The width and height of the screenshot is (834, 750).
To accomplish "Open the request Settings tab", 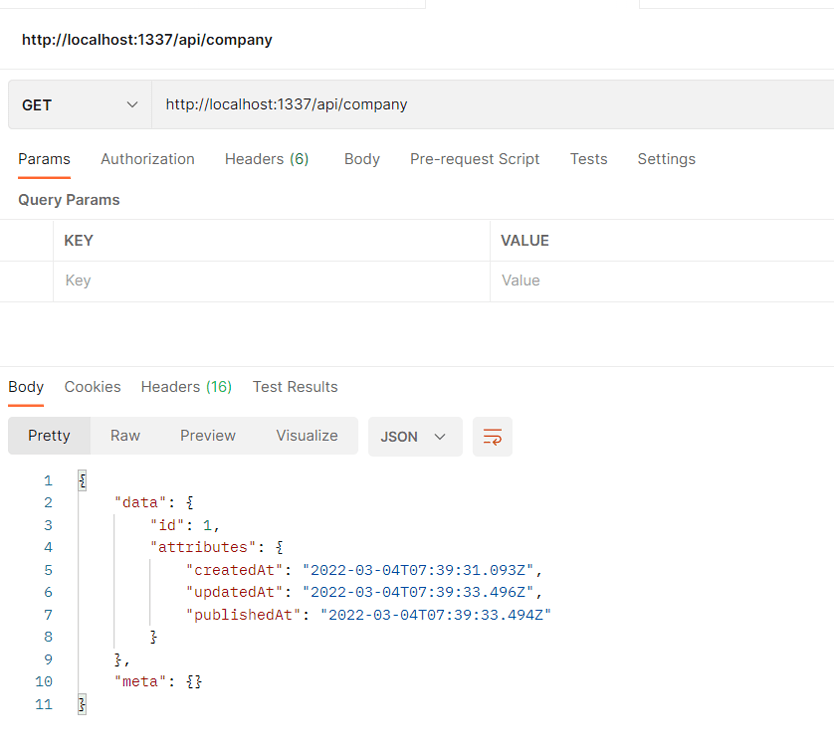I will 666,158.
